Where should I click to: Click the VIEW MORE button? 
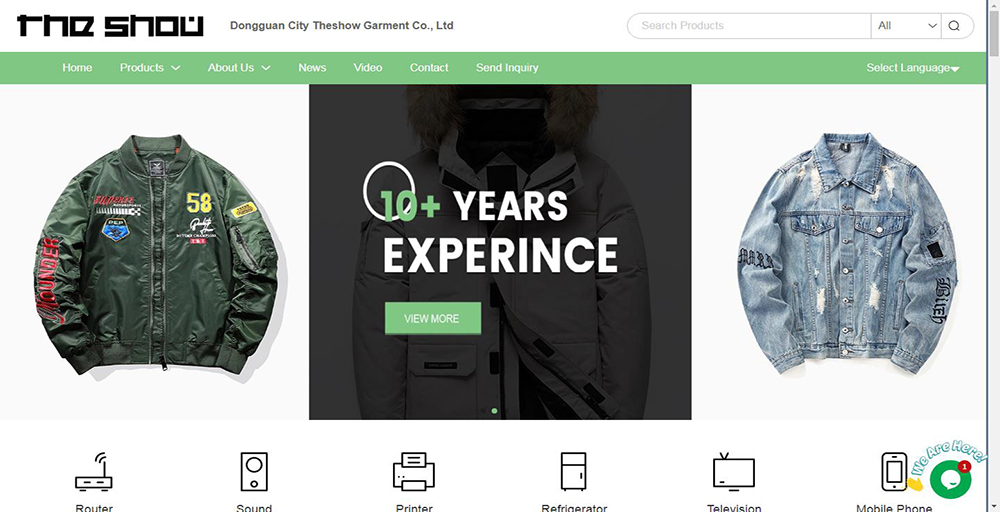point(432,318)
